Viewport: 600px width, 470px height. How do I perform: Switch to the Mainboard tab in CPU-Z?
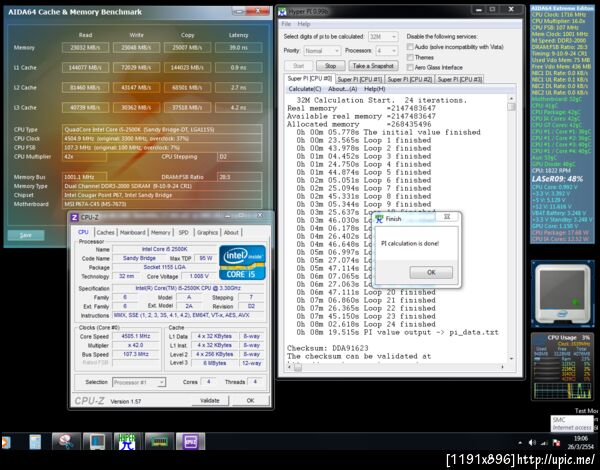click(x=133, y=232)
